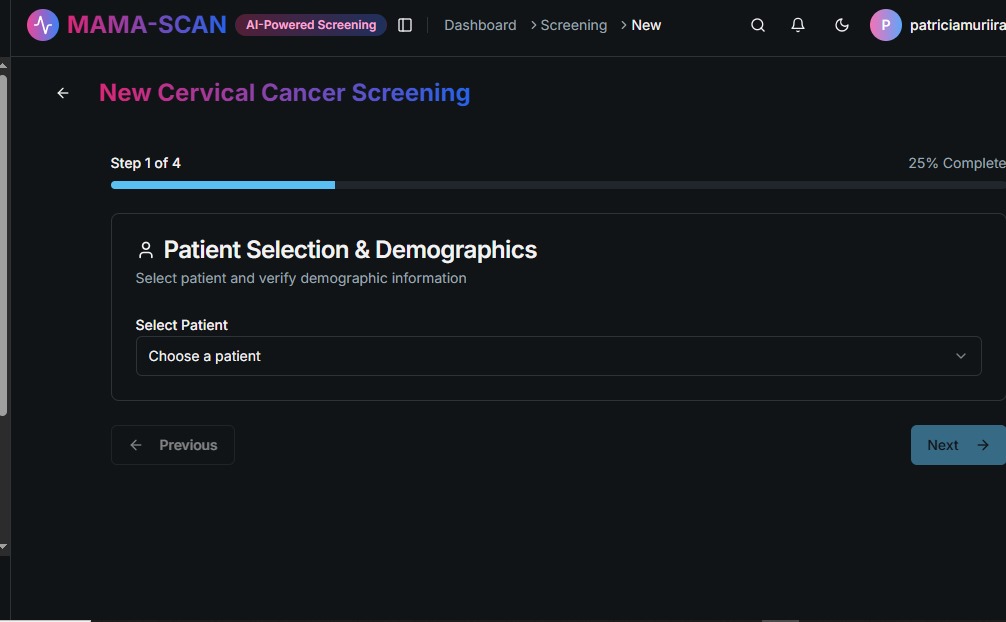
Task: Toggle the sidebar panel icon
Action: (405, 25)
